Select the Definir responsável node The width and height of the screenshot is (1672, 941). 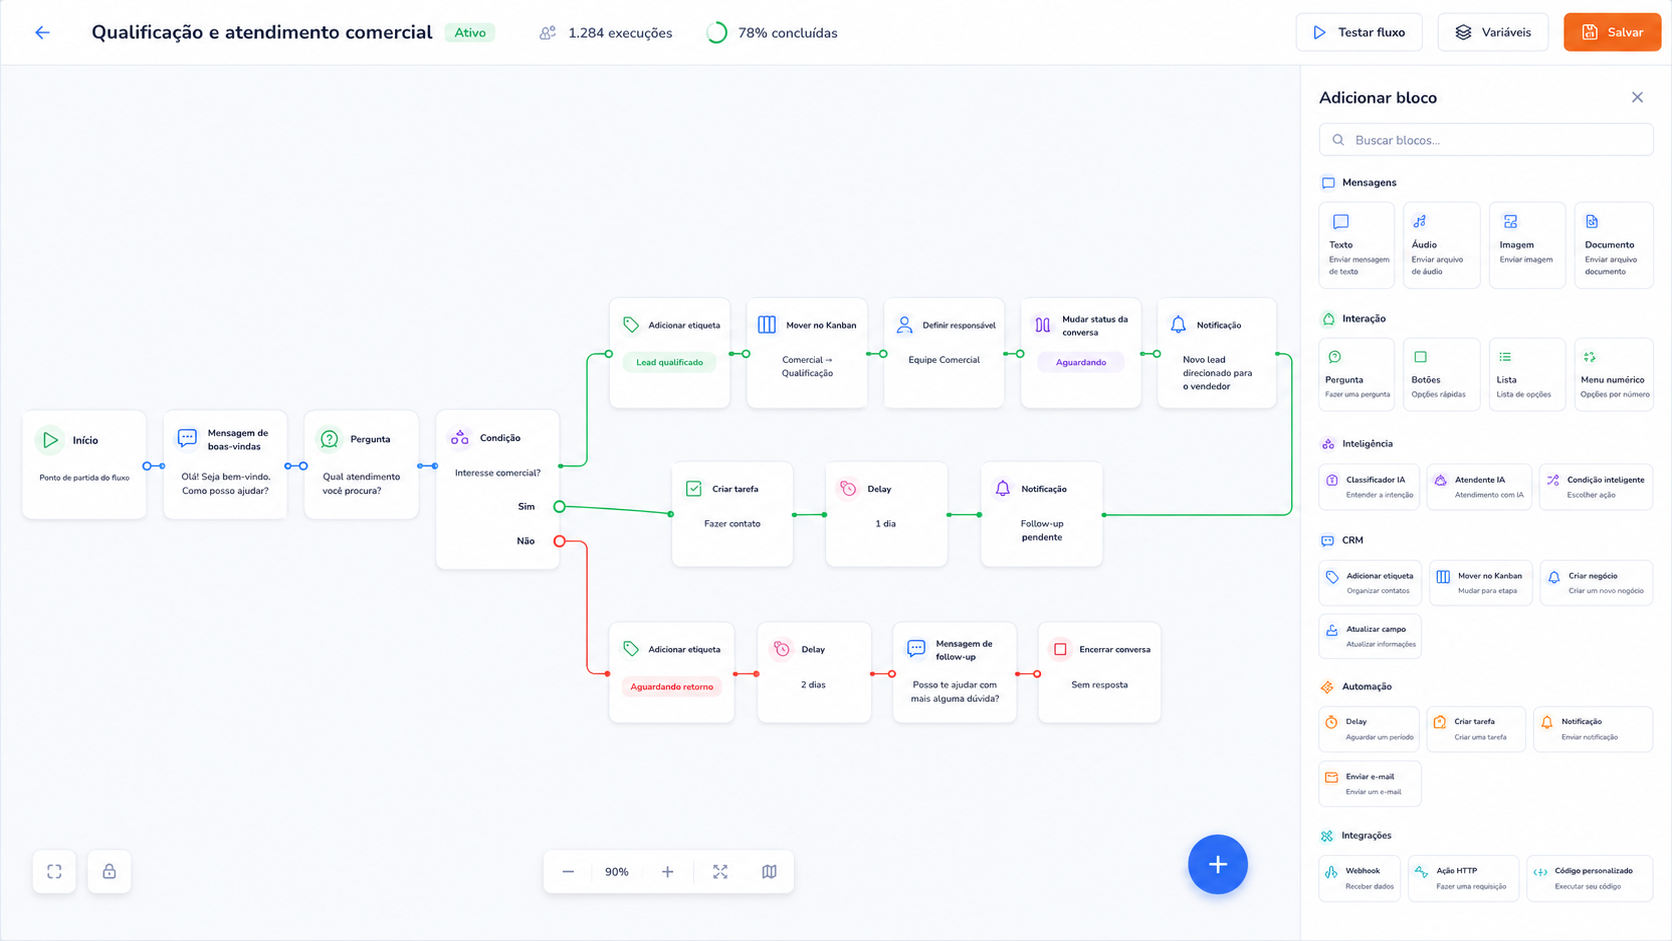[x=944, y=353]
